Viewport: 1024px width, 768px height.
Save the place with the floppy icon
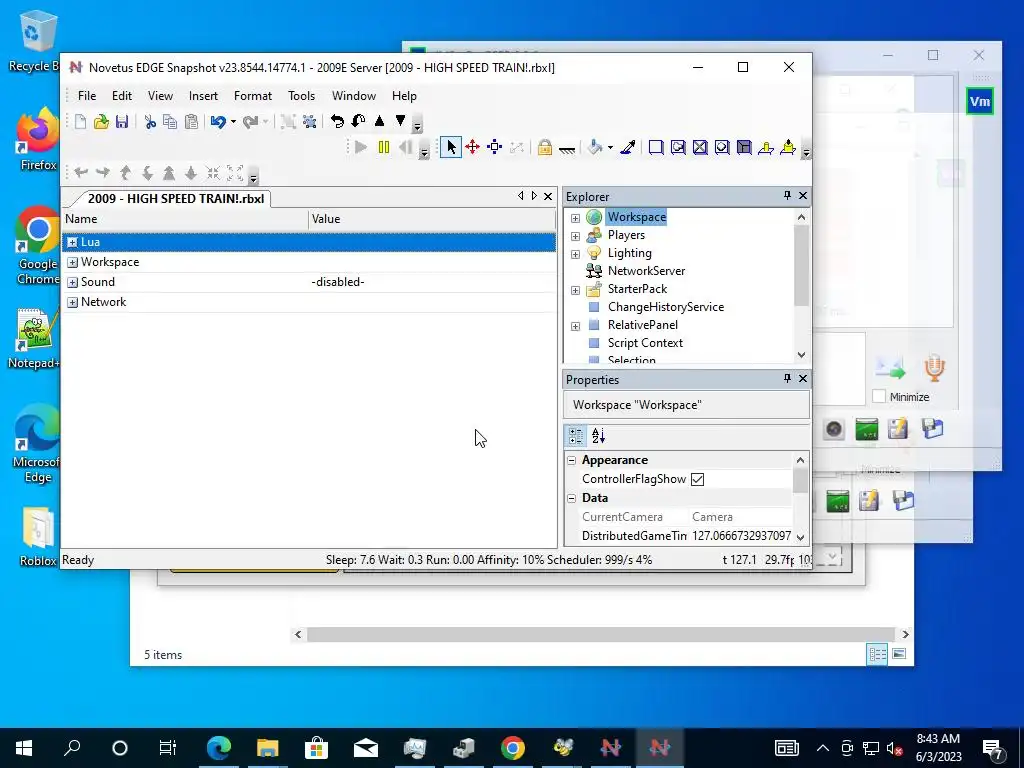coord(122,121)
